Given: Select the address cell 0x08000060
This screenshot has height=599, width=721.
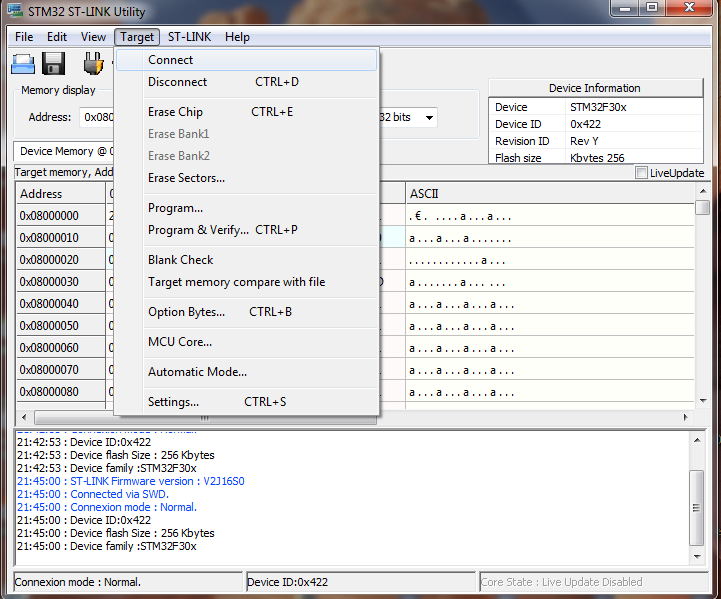Looking at the screenshot, I should pos(61,348).
